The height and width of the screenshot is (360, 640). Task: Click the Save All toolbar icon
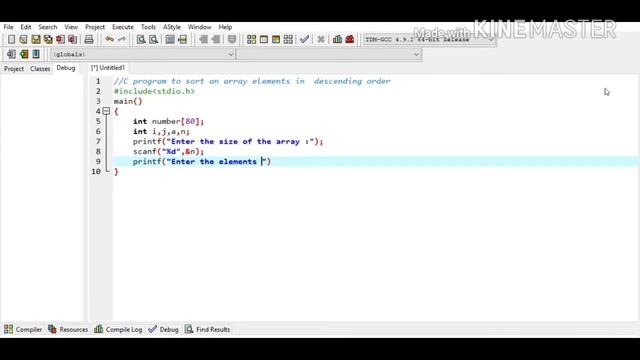(x=48, y=39)
